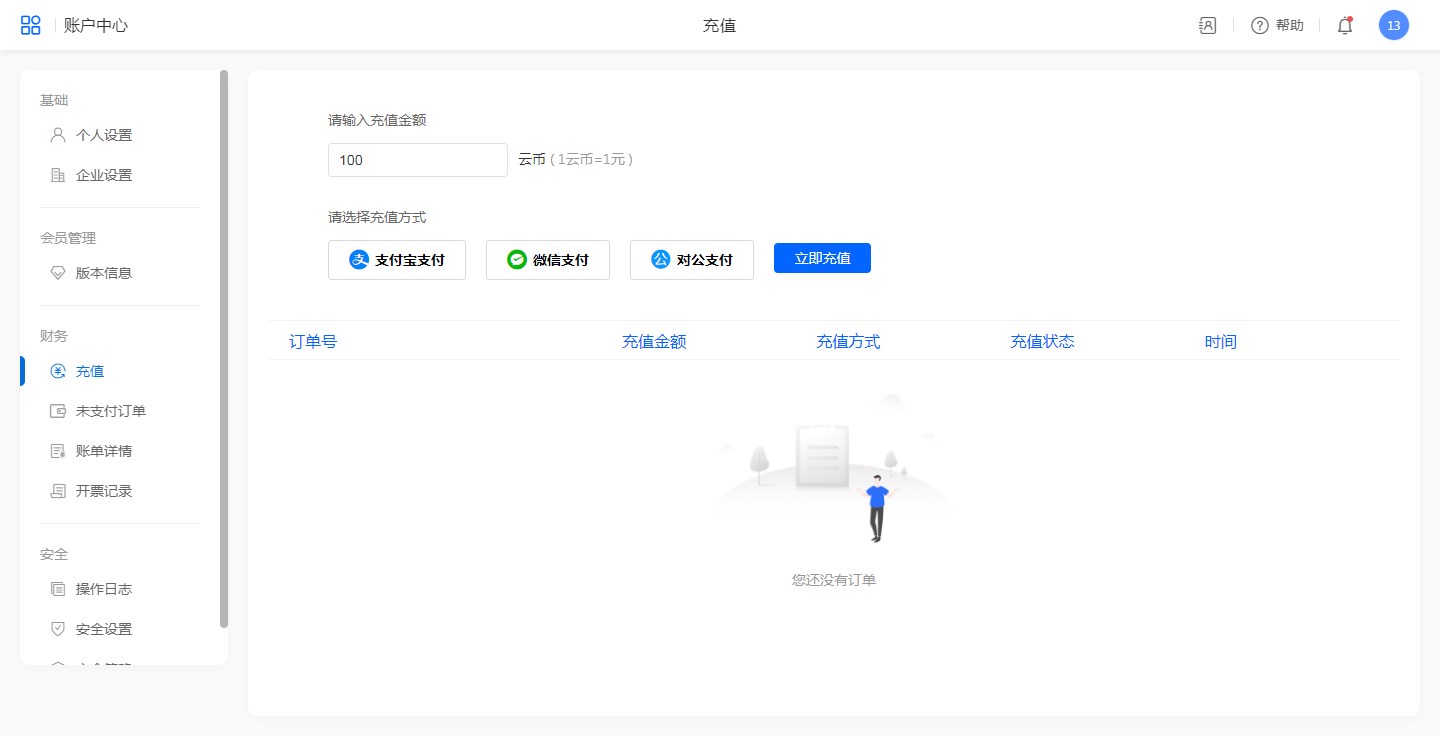Click the app grid icon beside 账户中心
Viewport: 1440px width, 736px height.
31,26
